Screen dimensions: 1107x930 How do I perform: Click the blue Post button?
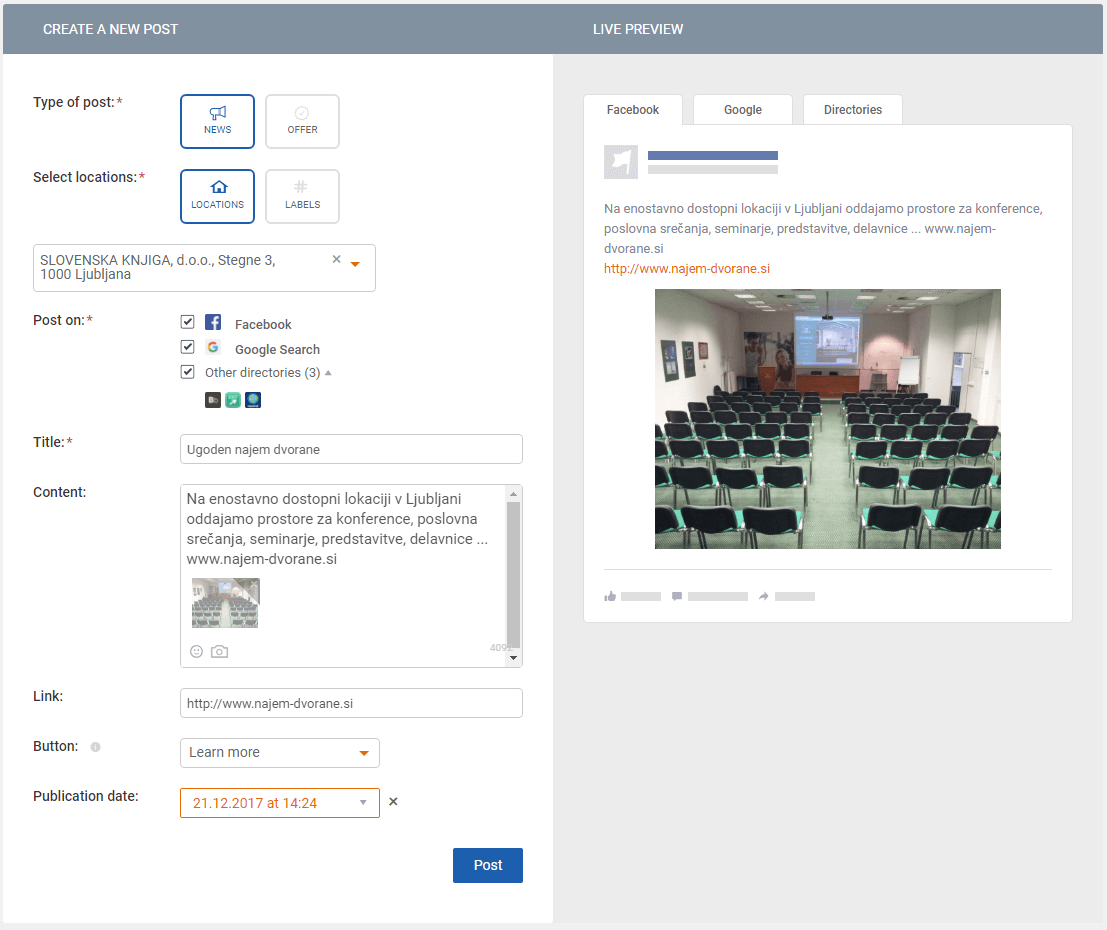click(487, 865)
